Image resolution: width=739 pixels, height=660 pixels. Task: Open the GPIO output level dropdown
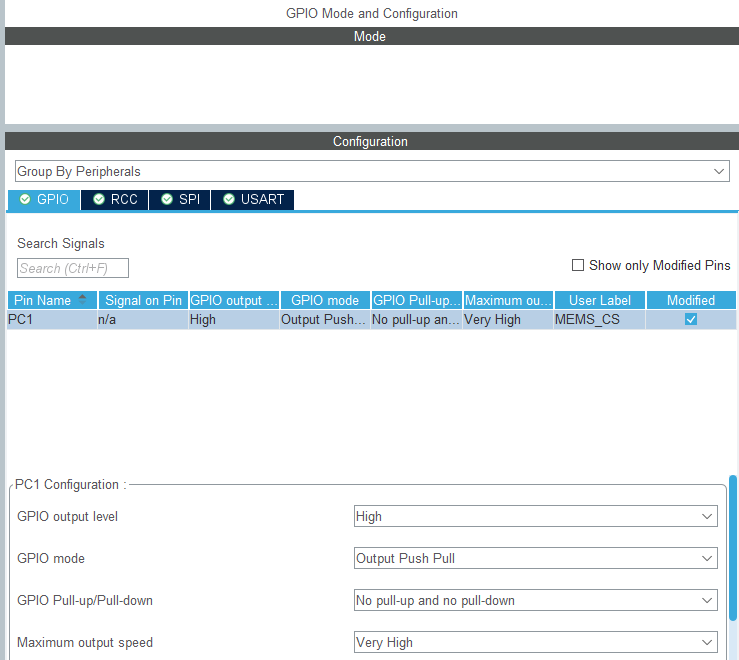click(536, 516)
